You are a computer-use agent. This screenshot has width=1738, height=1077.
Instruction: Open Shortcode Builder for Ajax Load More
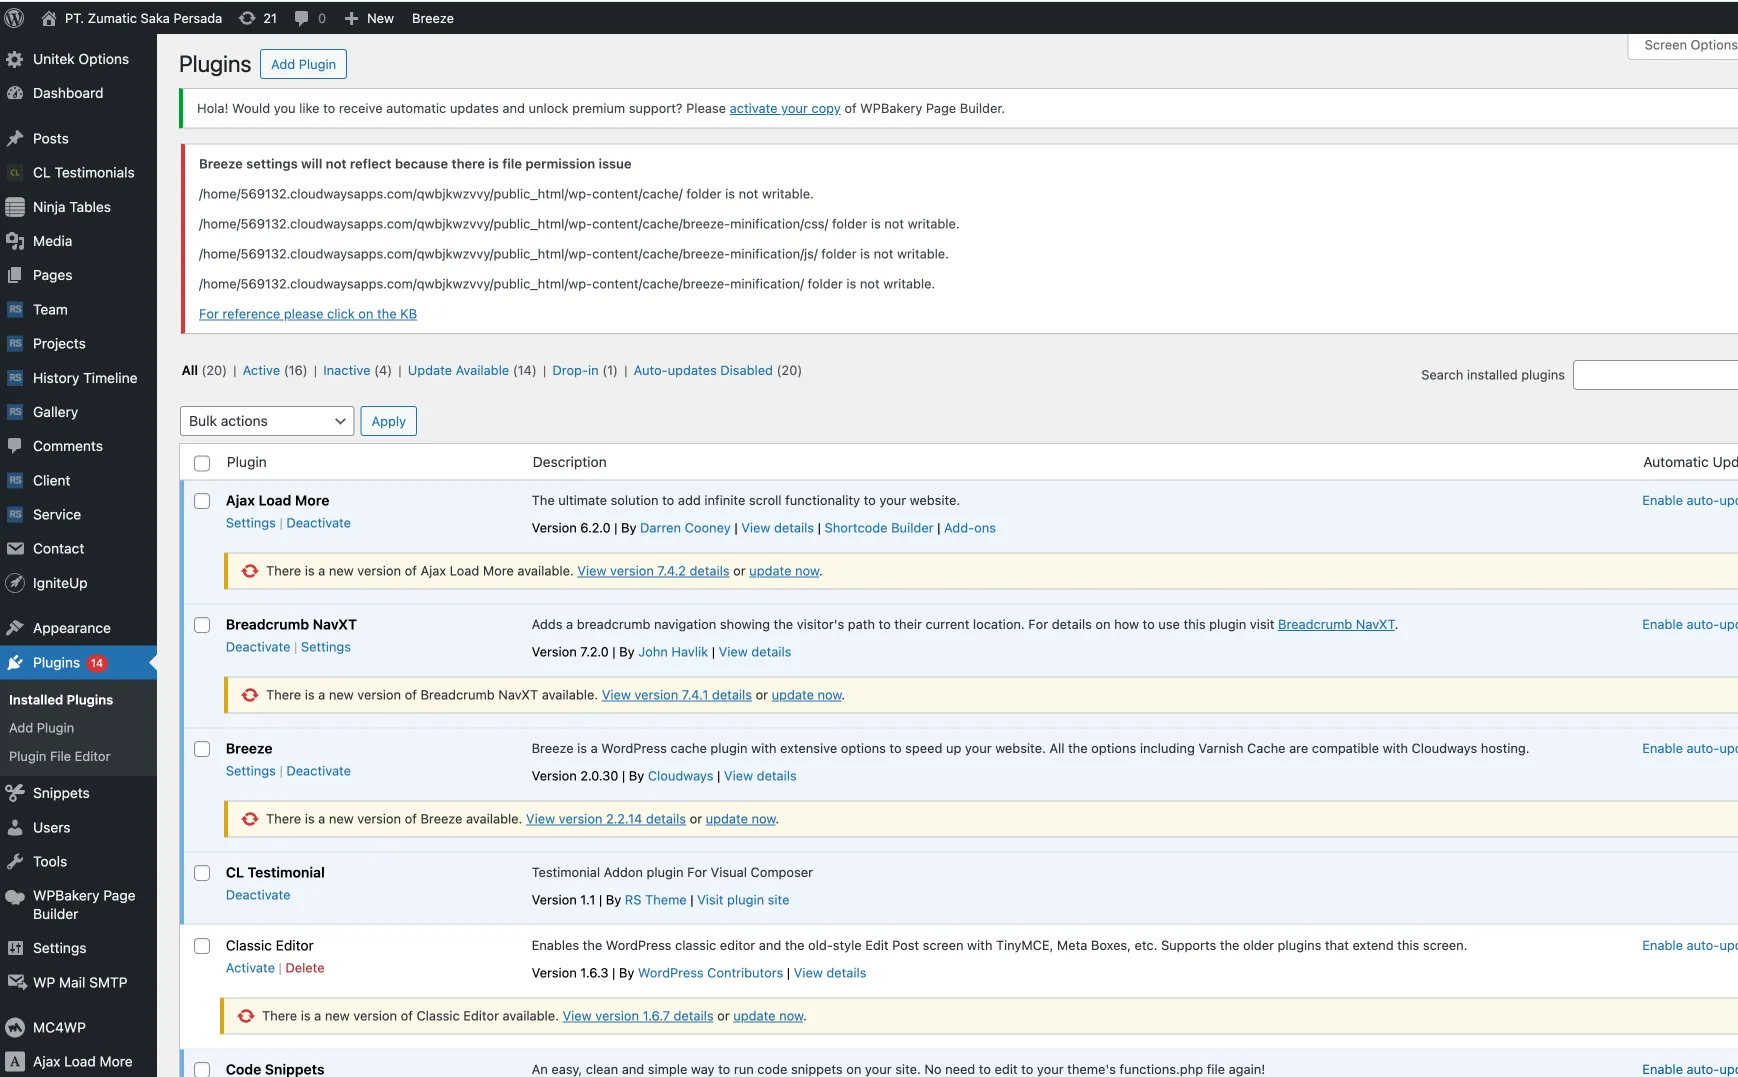(x=879, y=528)
